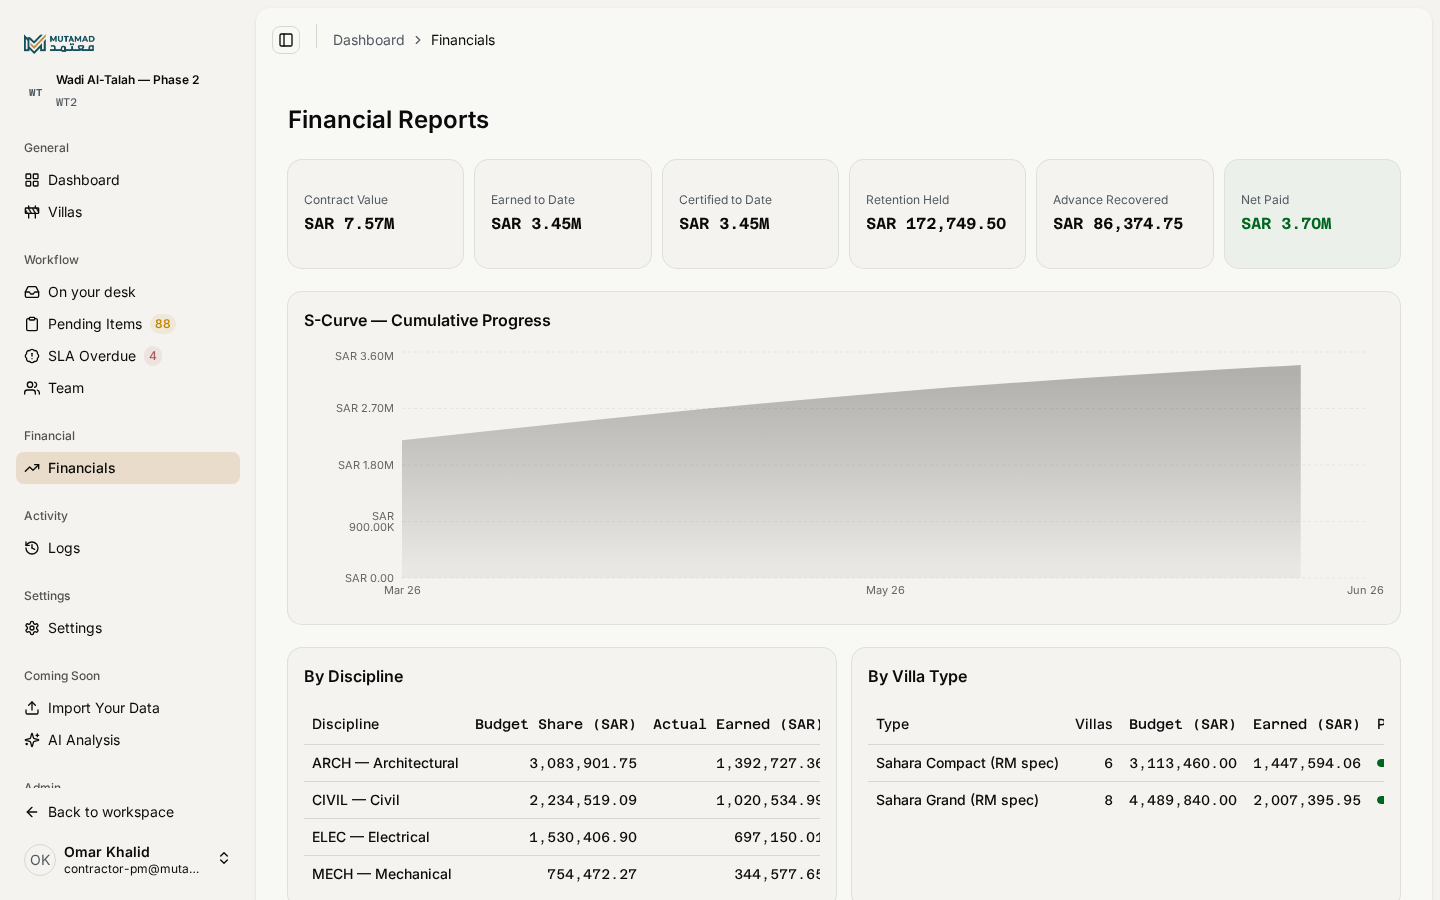
Task: Select Financials in sidebar
Action: coord(128,468)
